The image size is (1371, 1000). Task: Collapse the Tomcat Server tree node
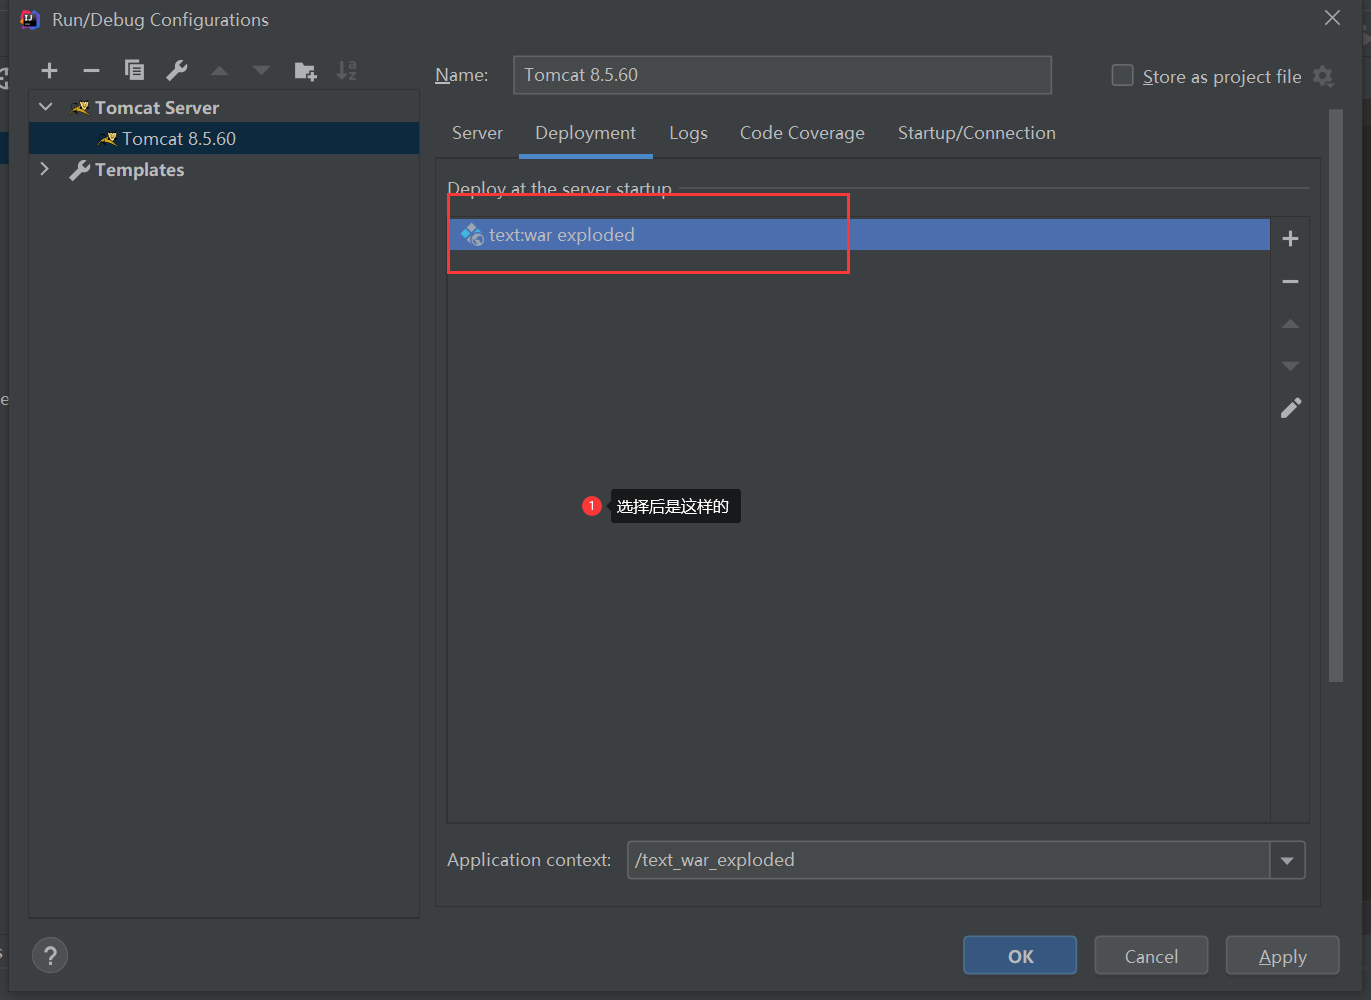[x=46, y=106]
